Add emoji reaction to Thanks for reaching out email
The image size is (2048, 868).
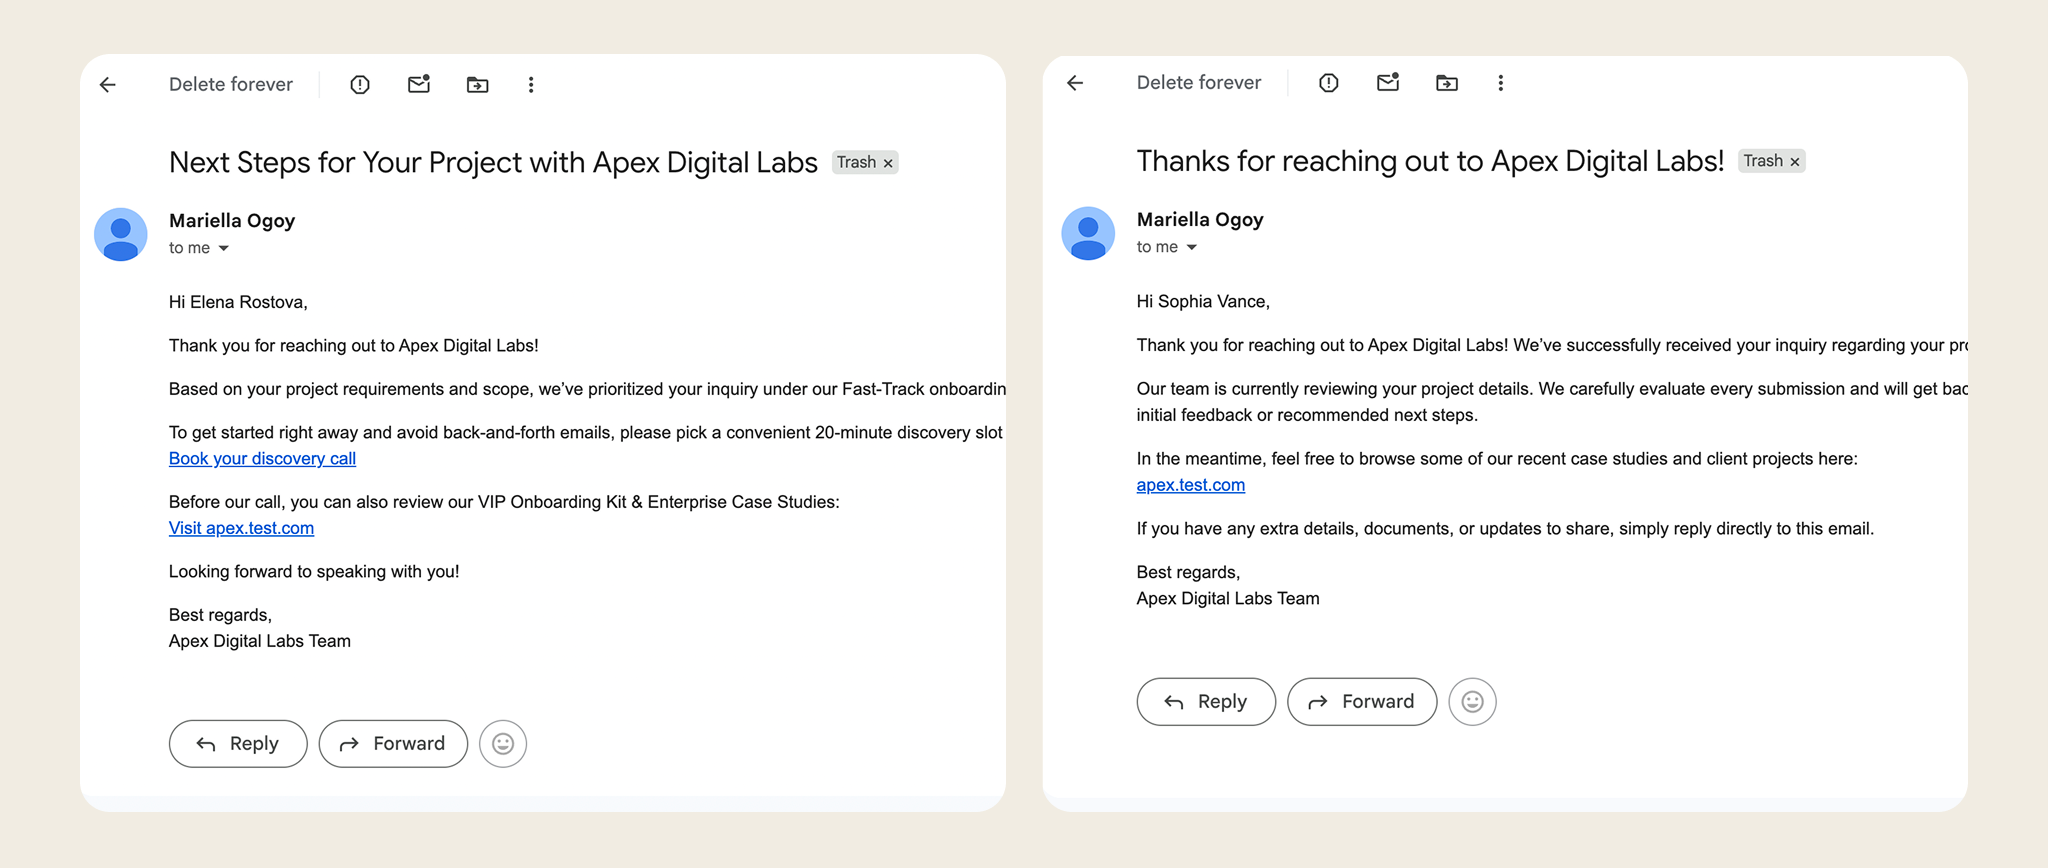coord(1472,702)
